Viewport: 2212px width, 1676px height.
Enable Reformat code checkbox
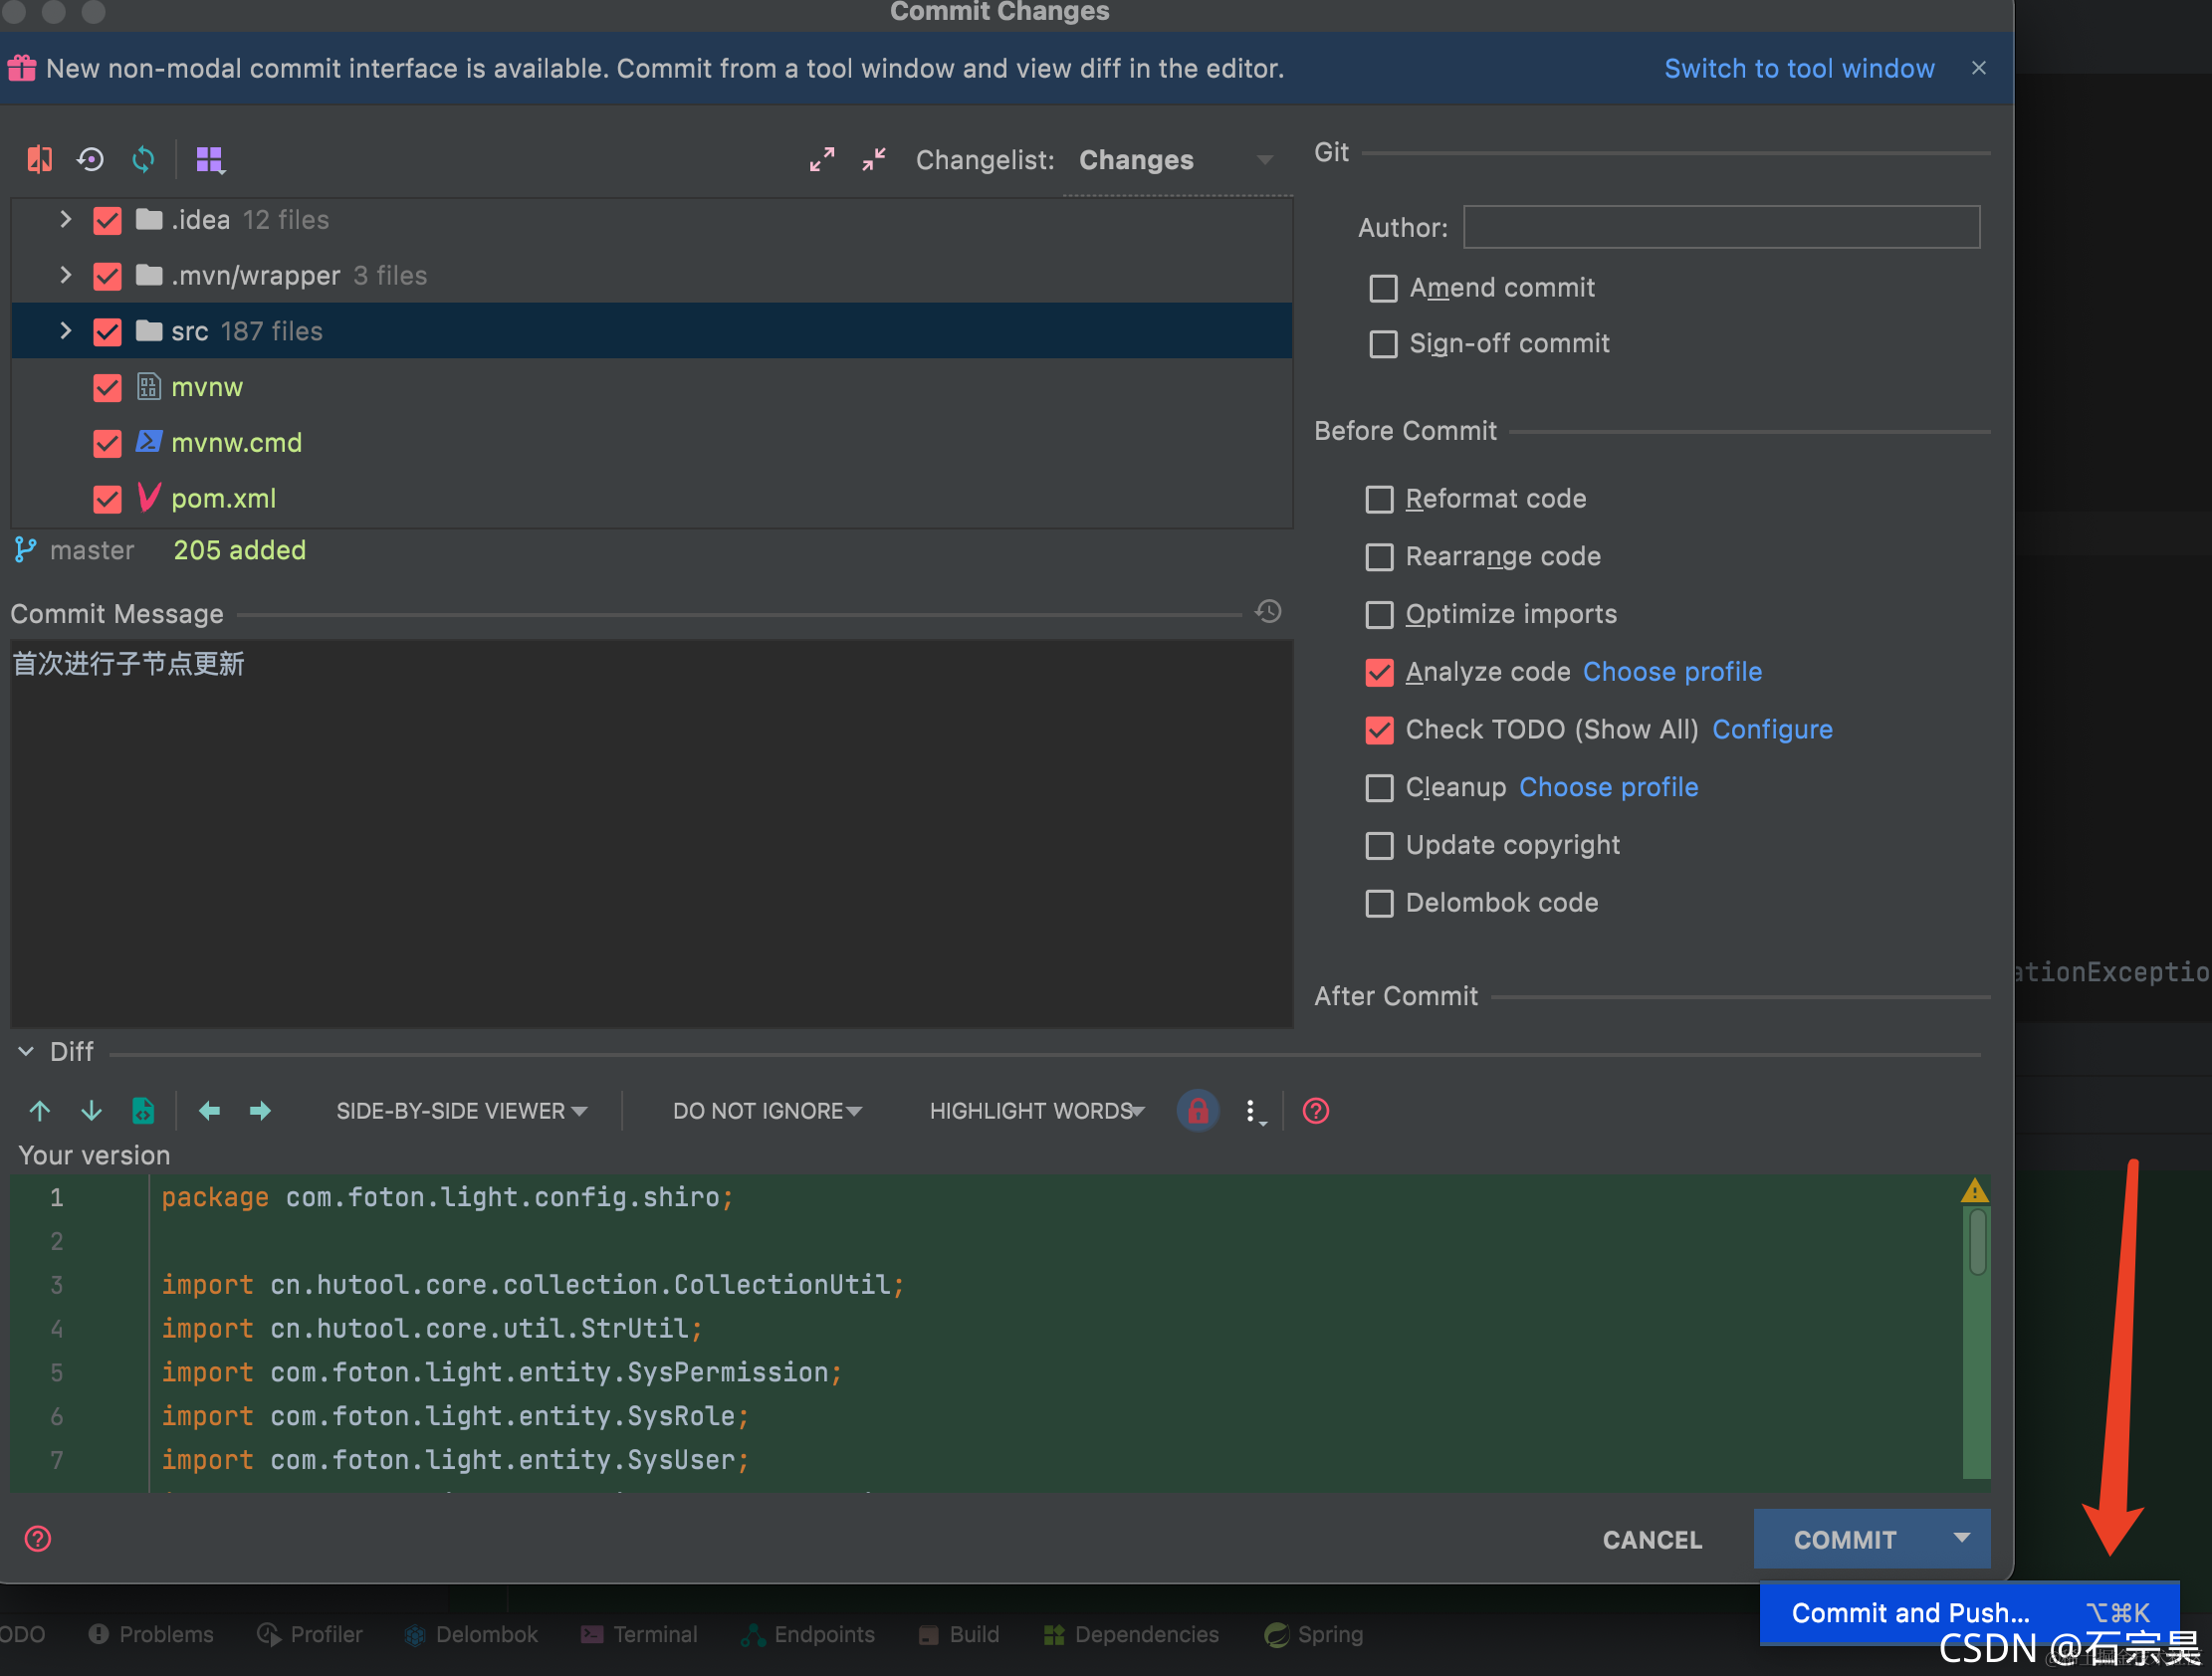point(1379,499)
